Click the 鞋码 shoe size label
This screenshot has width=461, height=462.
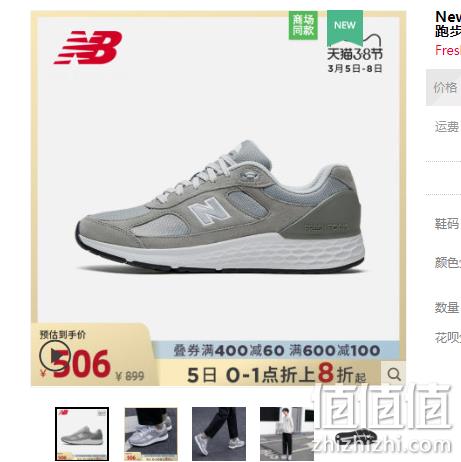(x=447, y=223)
